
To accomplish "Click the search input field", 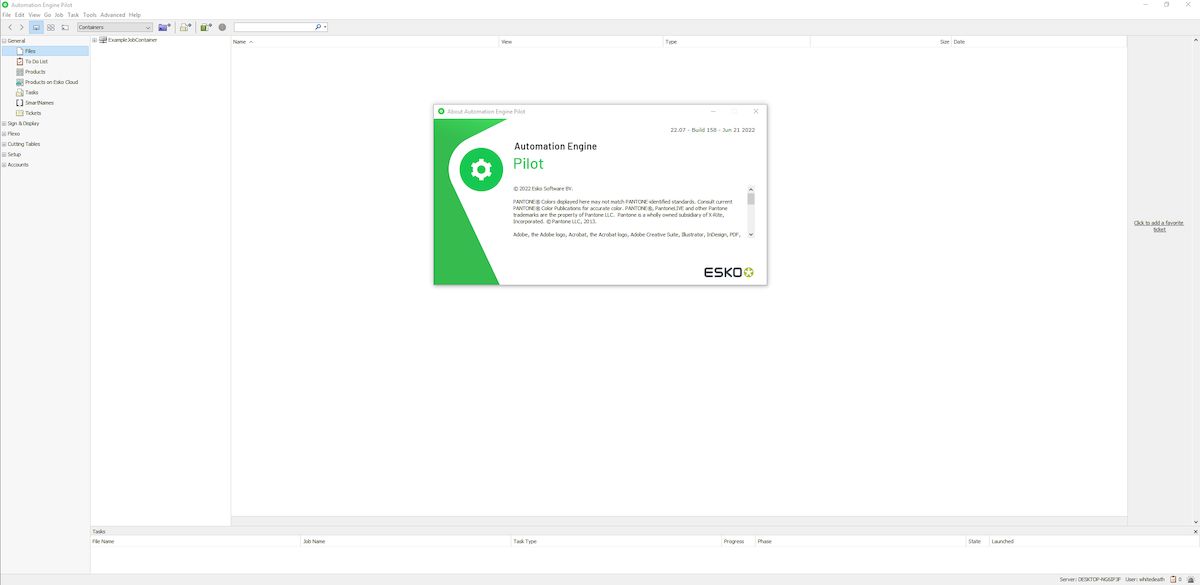I will pos(273,27).
